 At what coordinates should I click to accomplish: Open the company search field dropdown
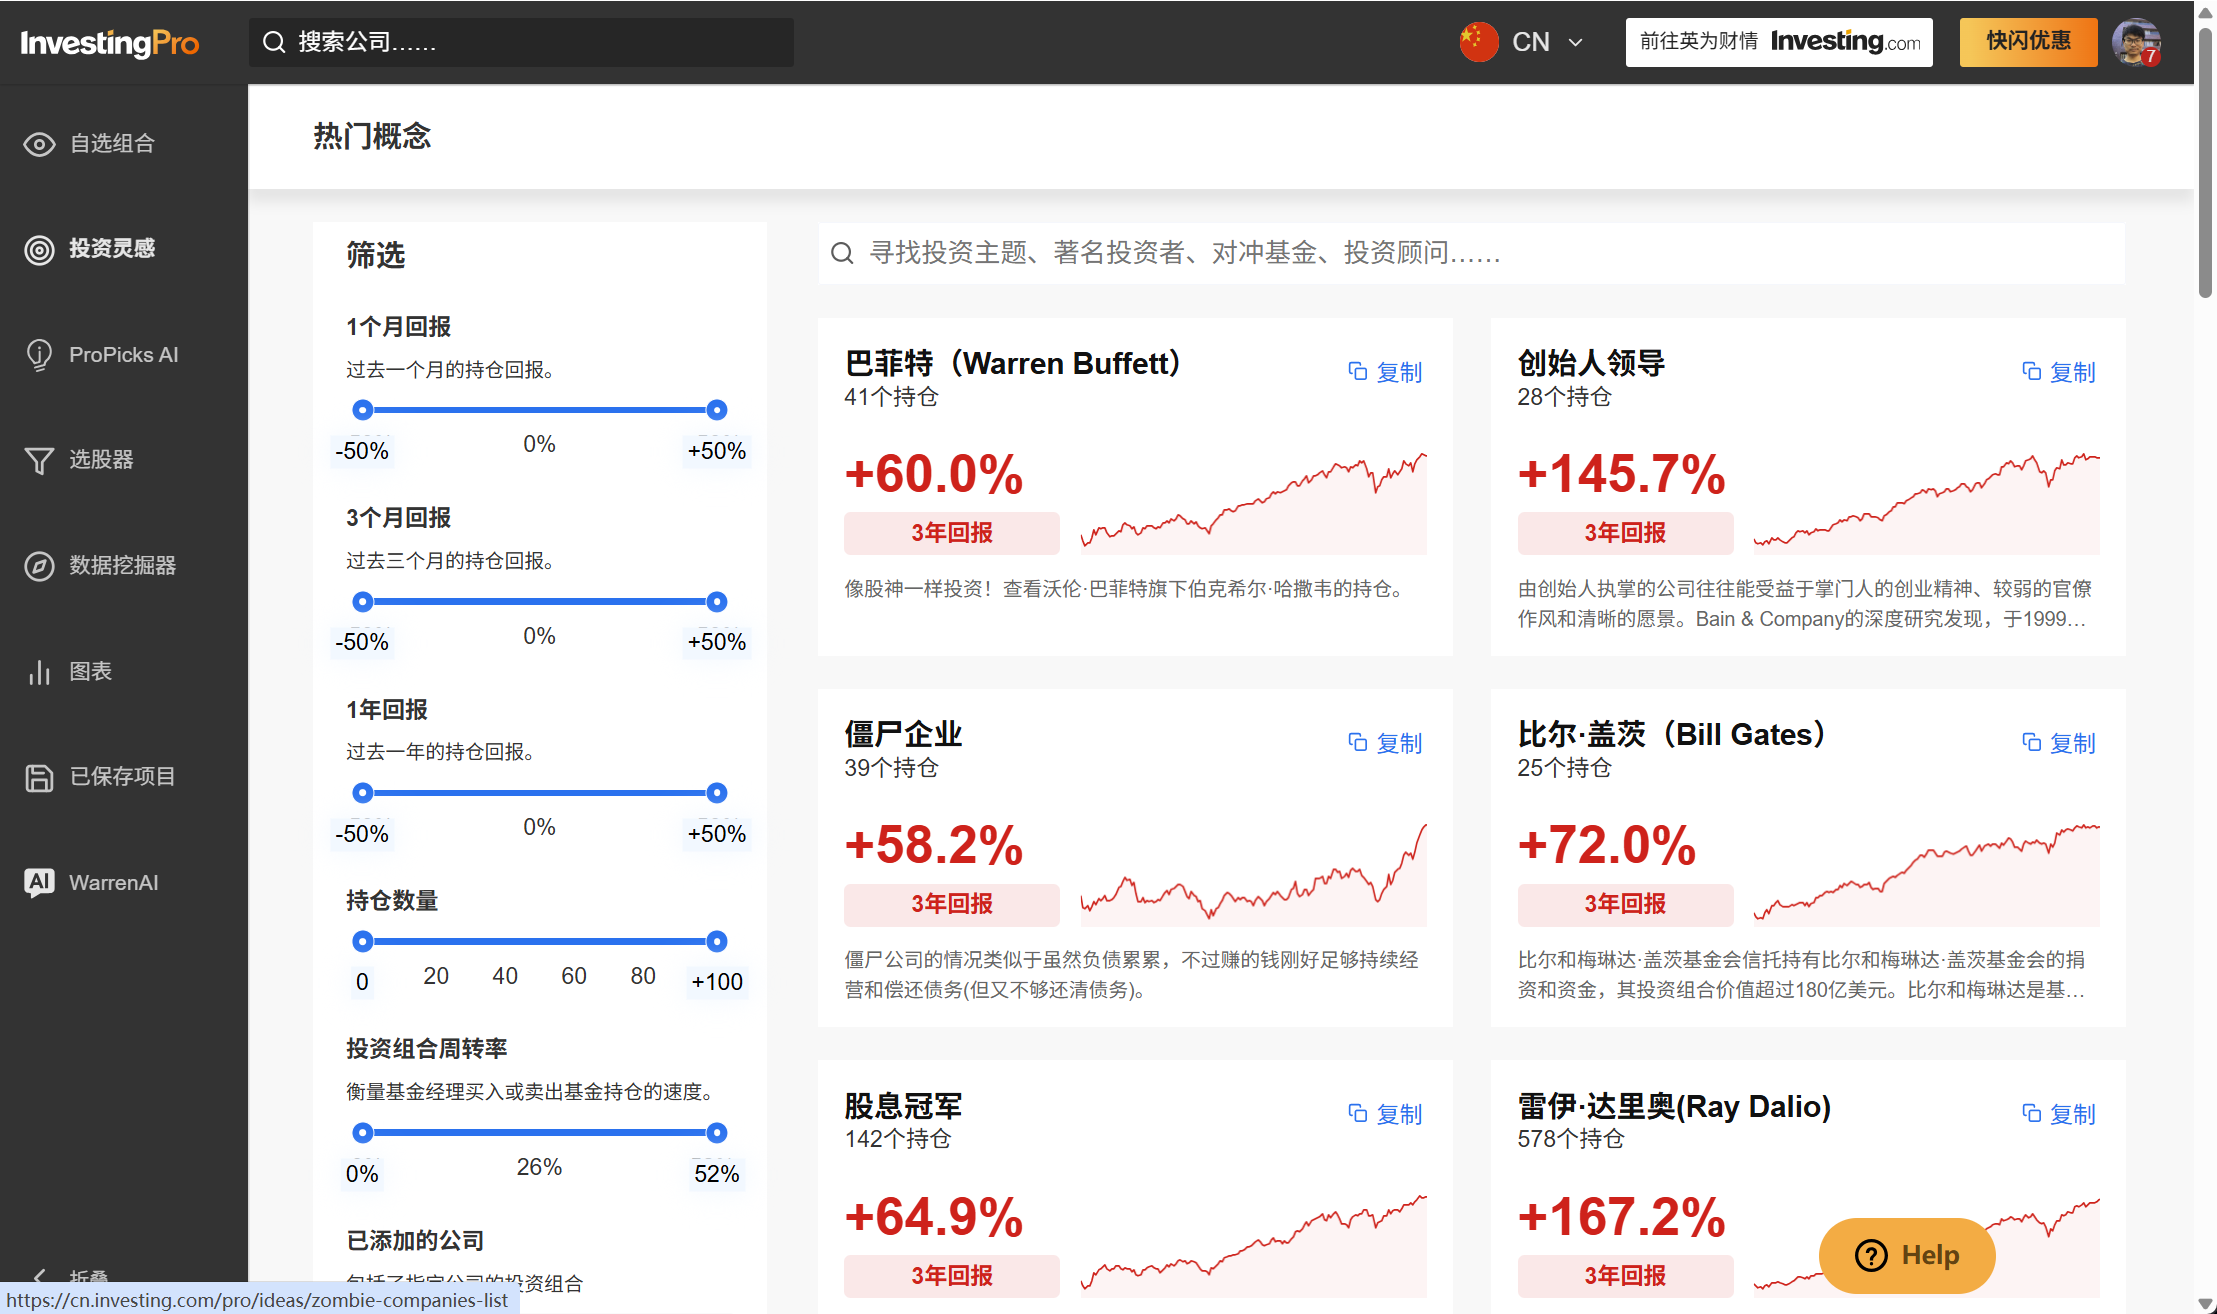pos(520,42)
